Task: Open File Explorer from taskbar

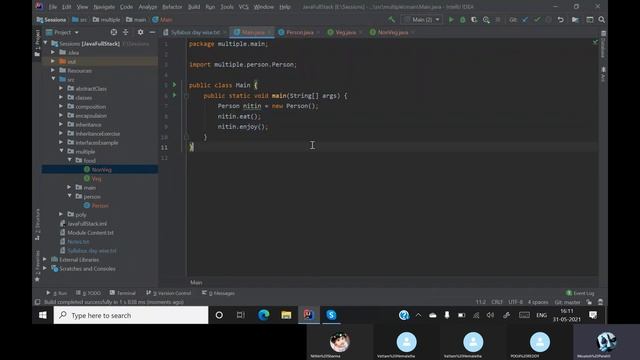Action: tap(286, 315)
